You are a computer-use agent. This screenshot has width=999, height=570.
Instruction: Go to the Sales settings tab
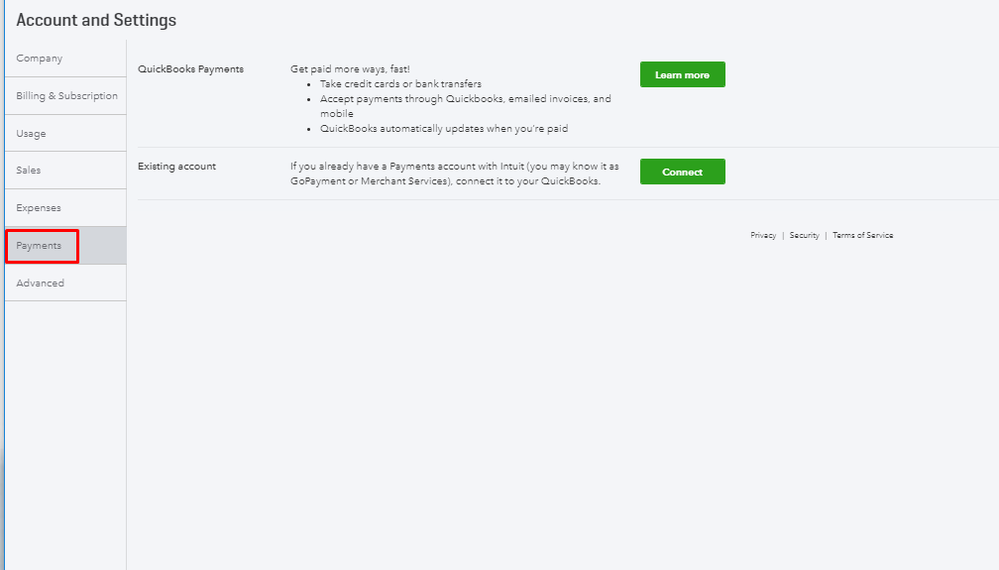pyautogui.click(x=28, y=171)
